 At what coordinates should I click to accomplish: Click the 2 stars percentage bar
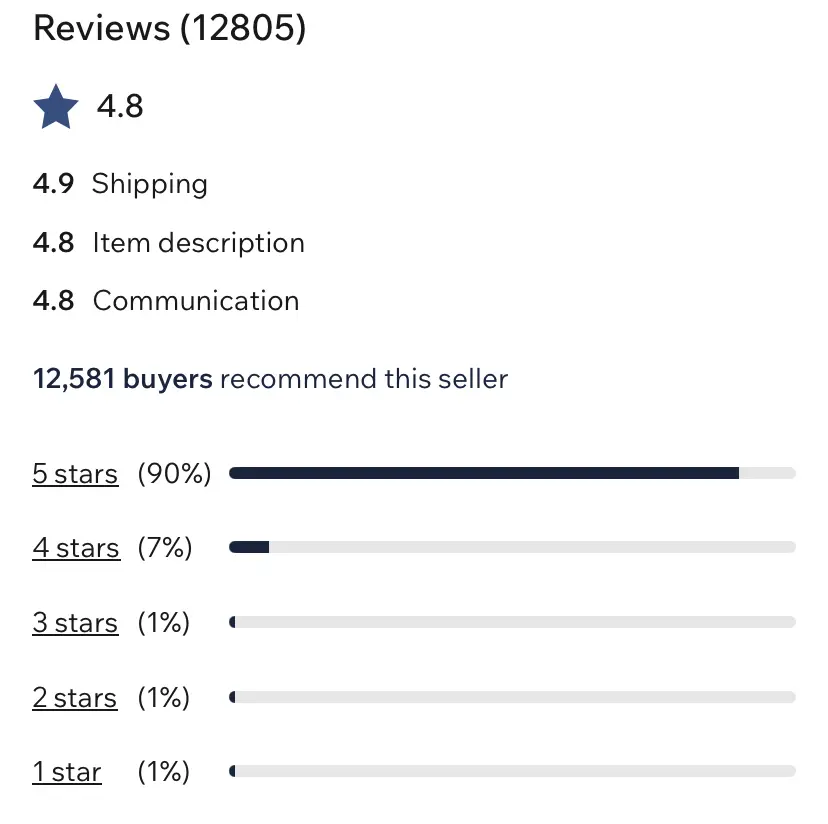[x=512, y=696]
